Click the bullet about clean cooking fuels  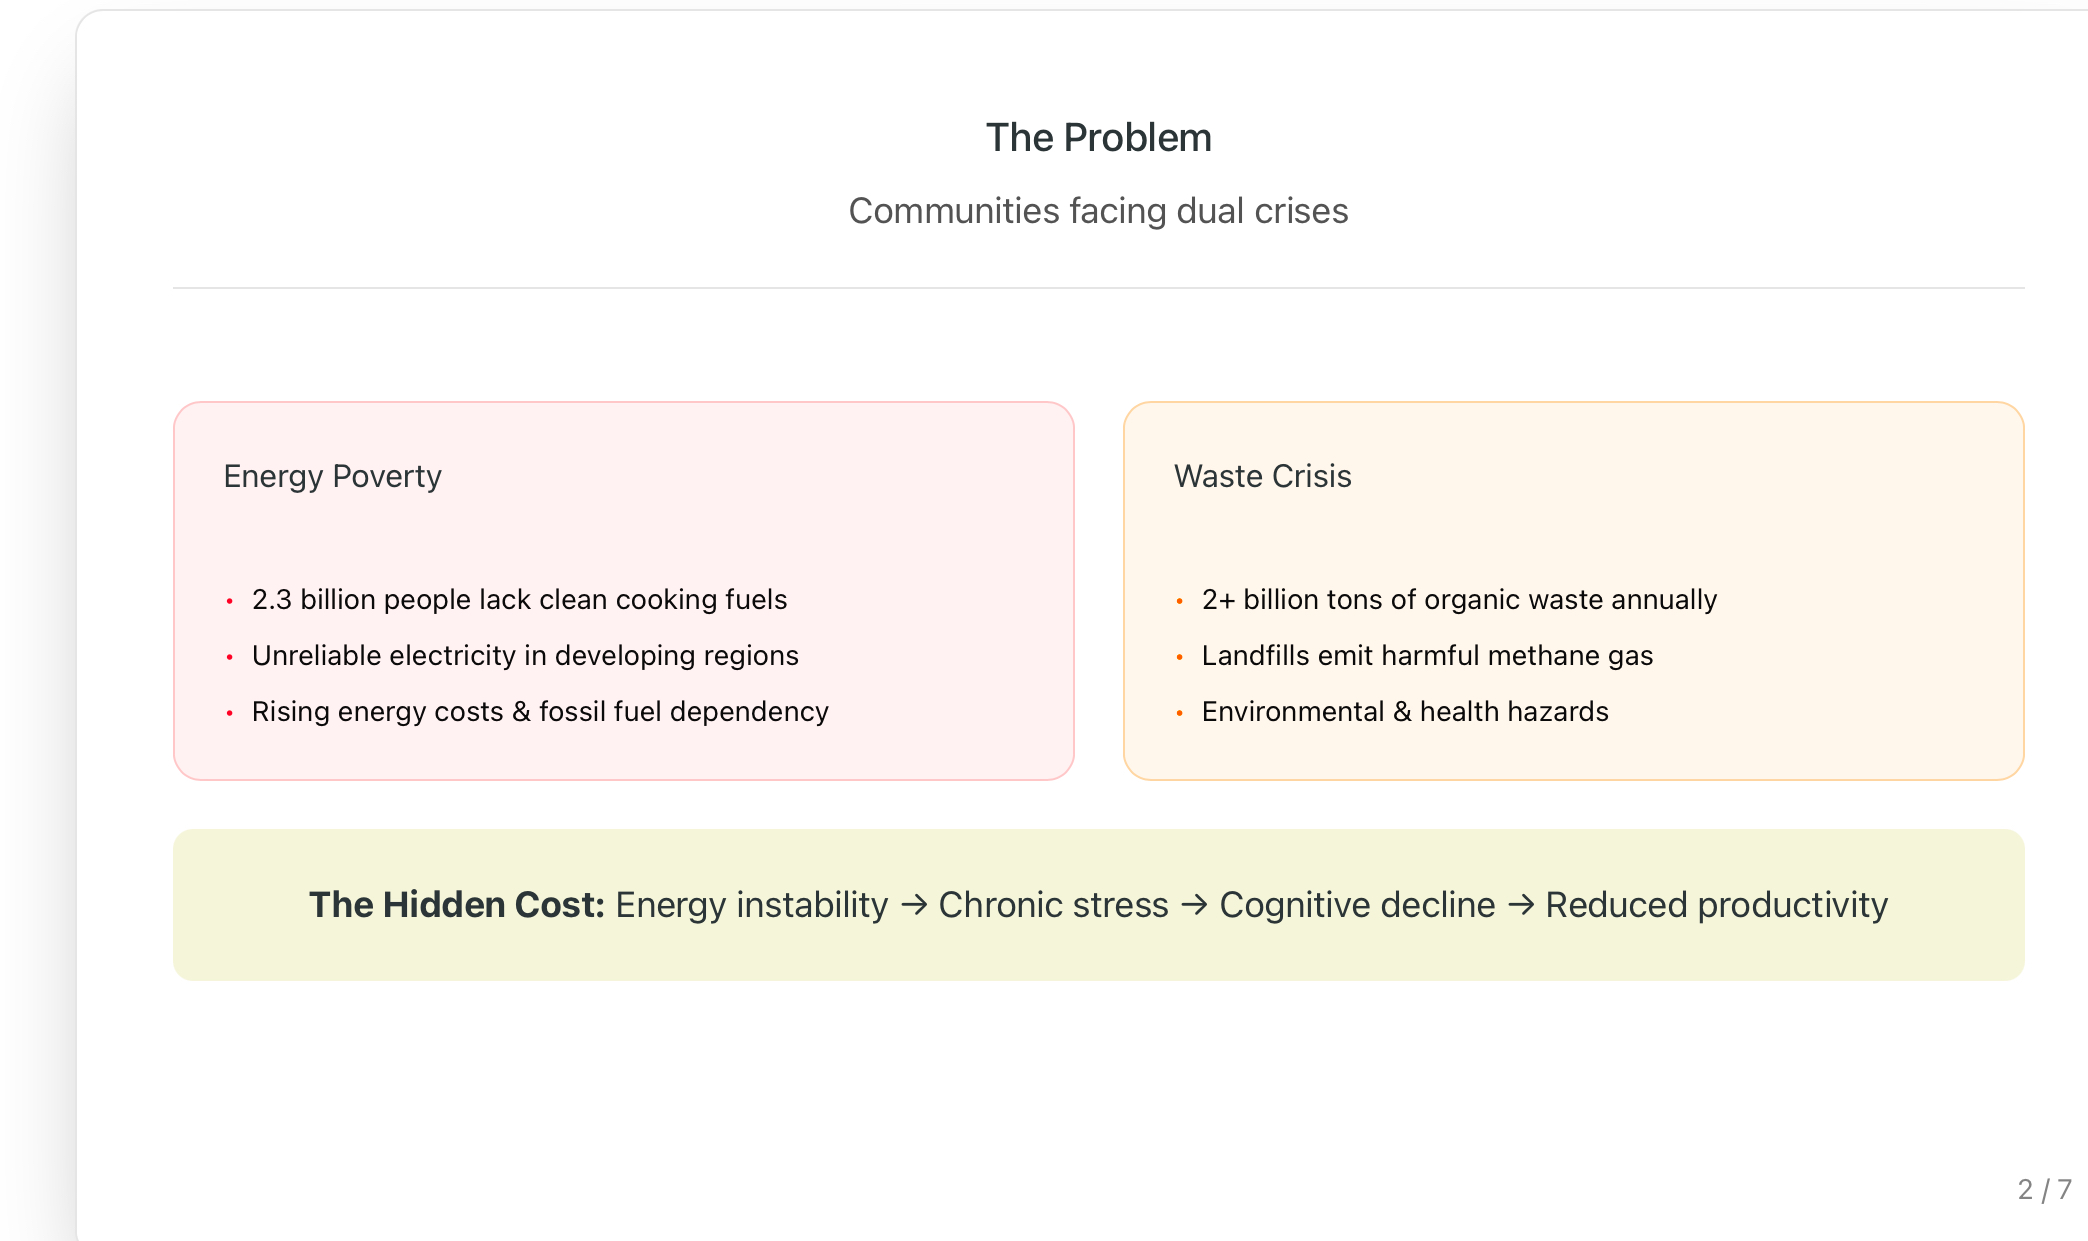(519, 599)
